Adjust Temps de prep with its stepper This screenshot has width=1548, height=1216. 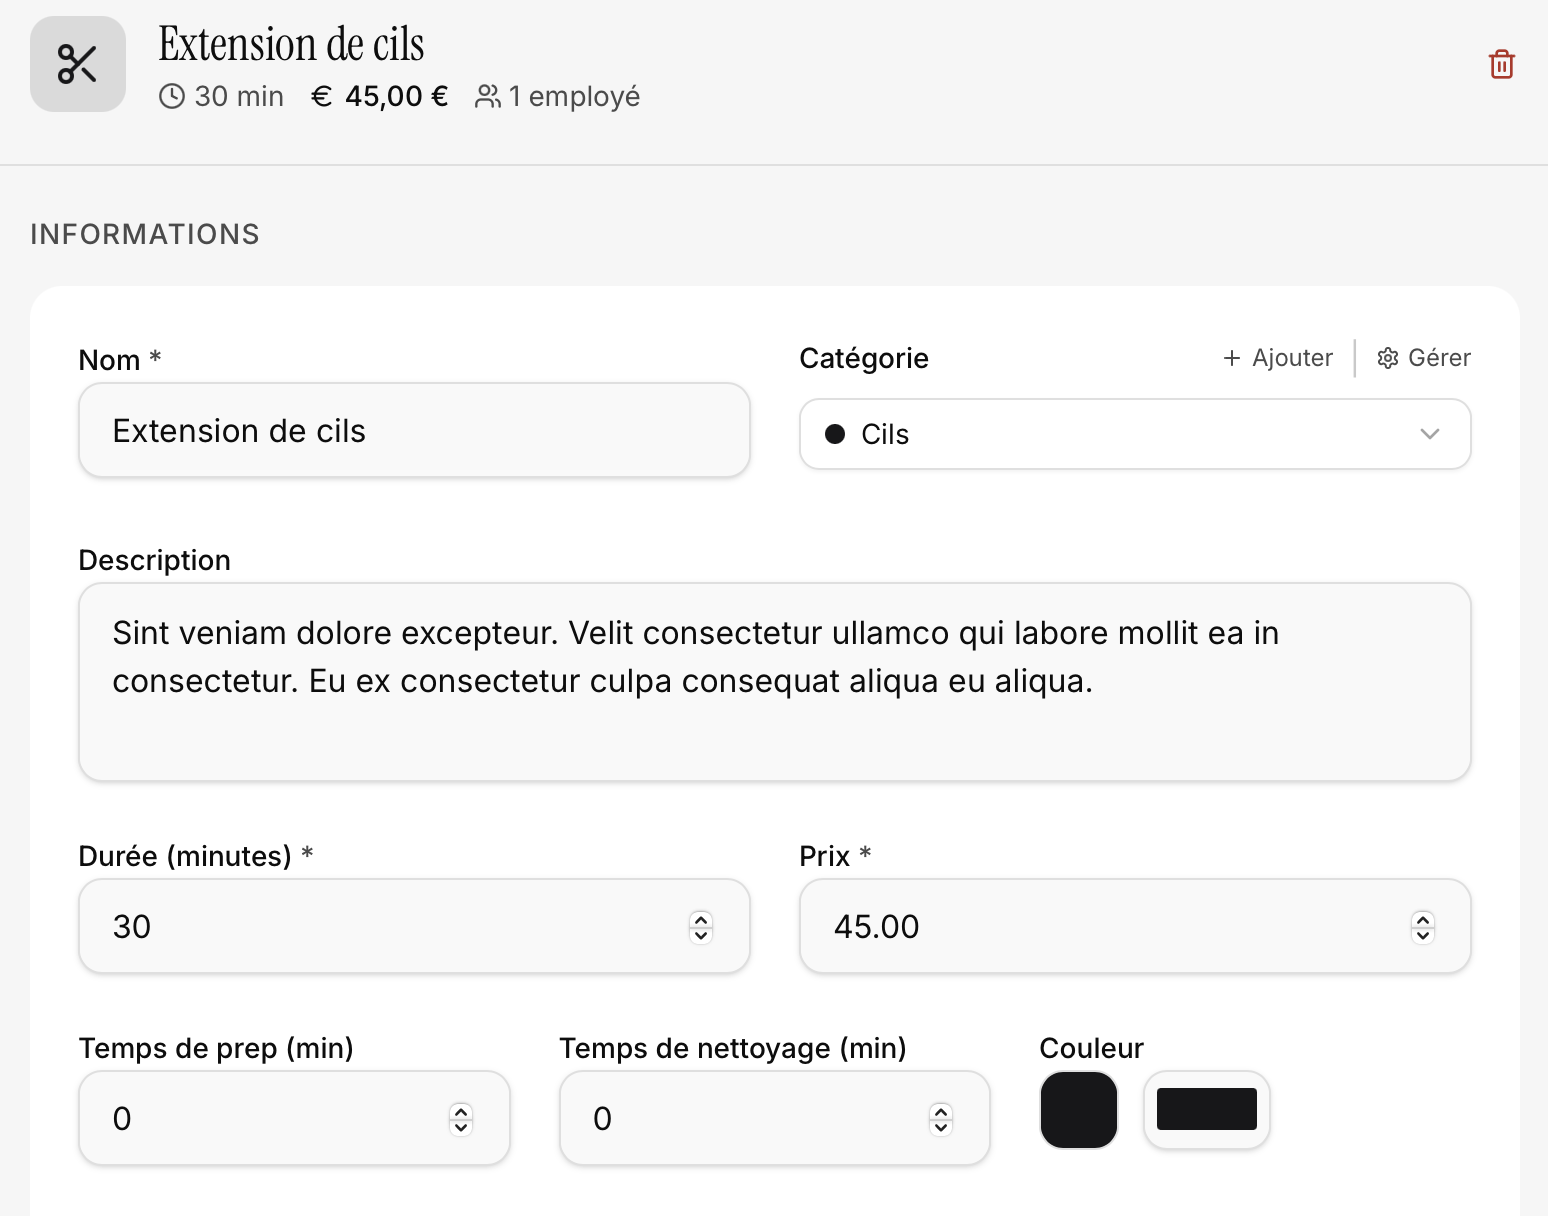tap(460, 1118)
